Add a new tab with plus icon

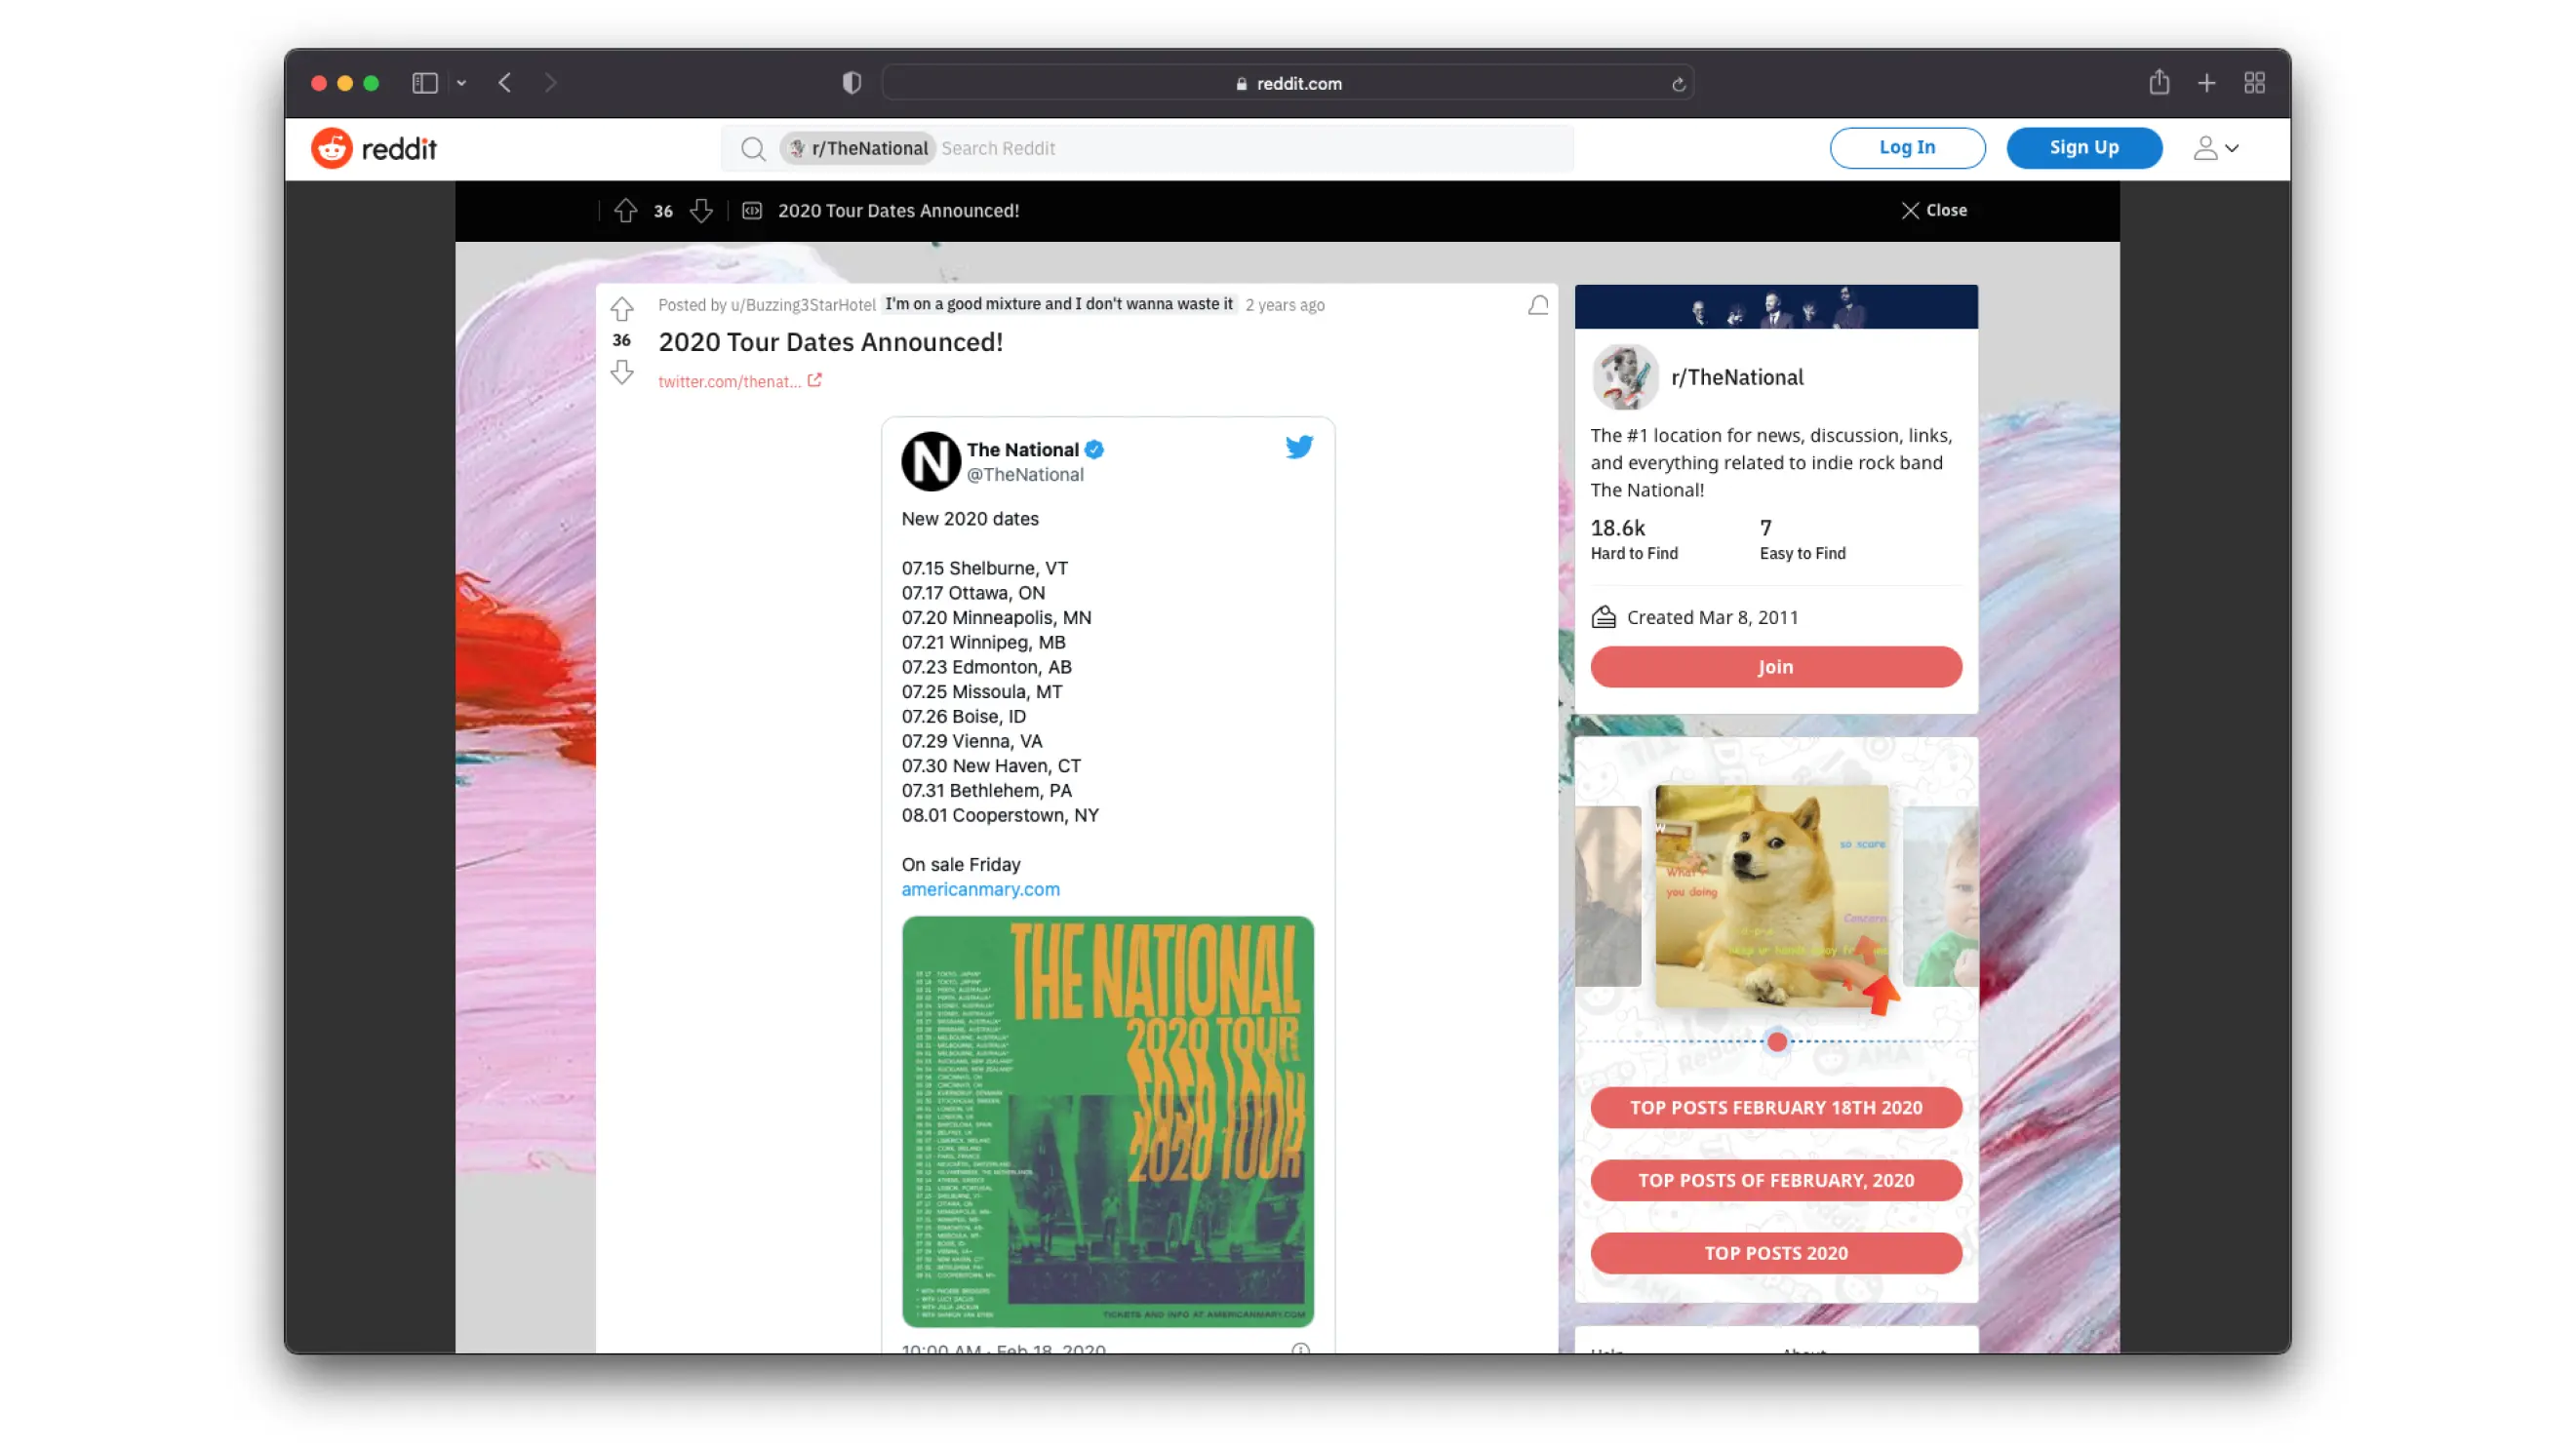(2206, 83)
